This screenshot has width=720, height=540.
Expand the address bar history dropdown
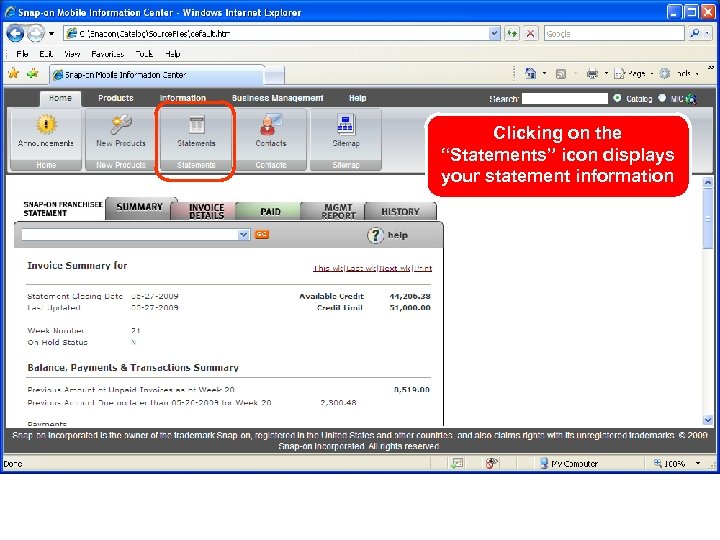(x=494, y=34)
